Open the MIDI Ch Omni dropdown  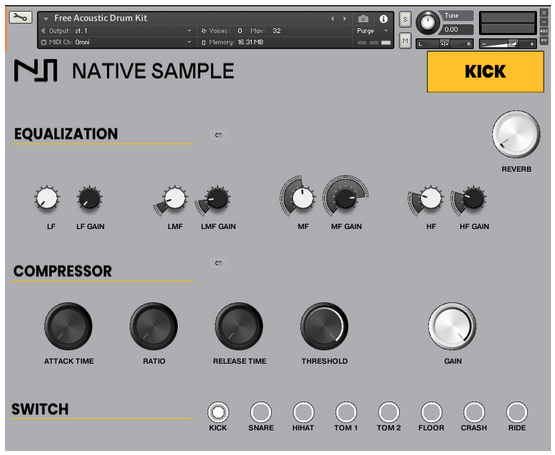117,42
